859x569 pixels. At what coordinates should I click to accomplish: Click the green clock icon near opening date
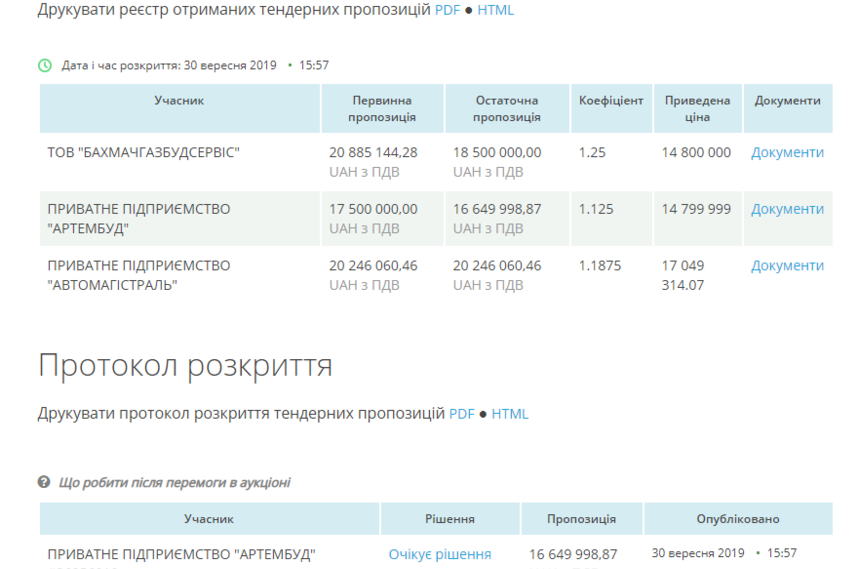[45, 66]
